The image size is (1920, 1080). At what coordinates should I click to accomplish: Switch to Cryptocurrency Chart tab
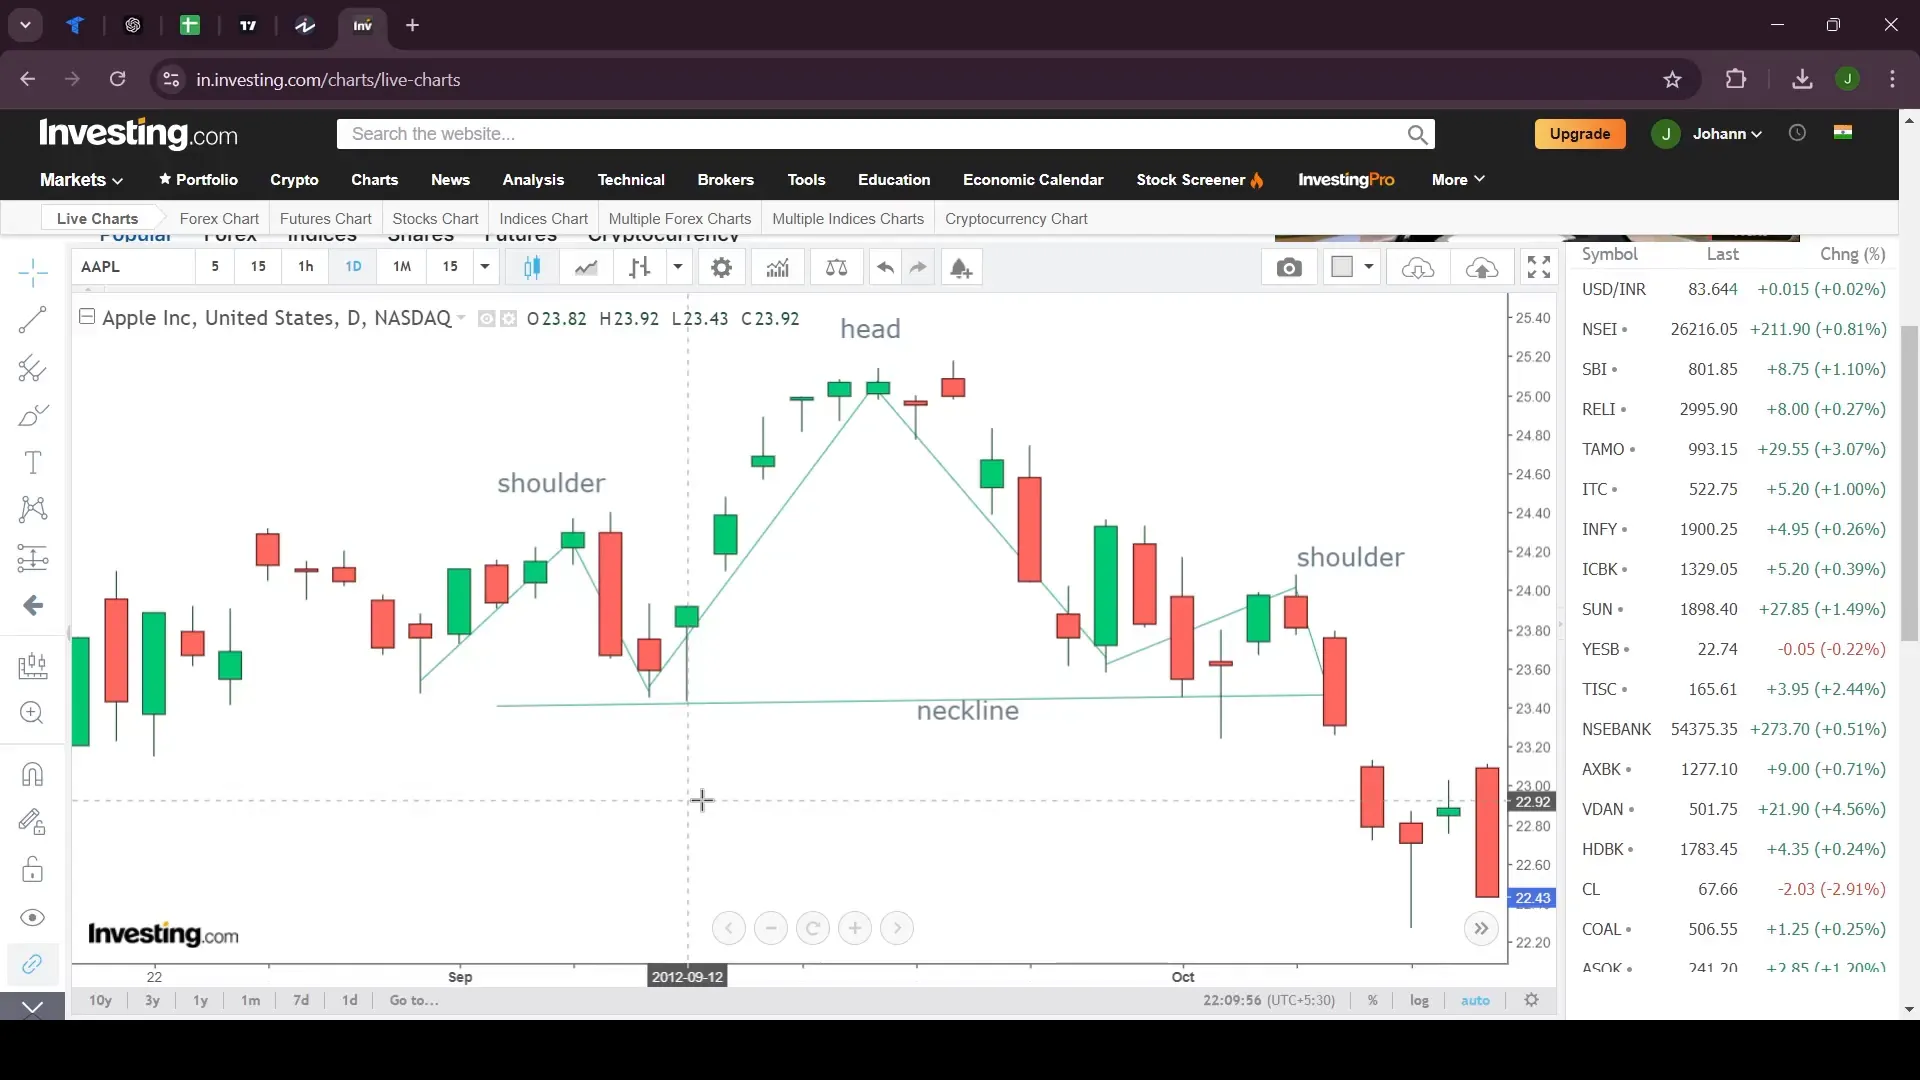tap(1016, 219)
